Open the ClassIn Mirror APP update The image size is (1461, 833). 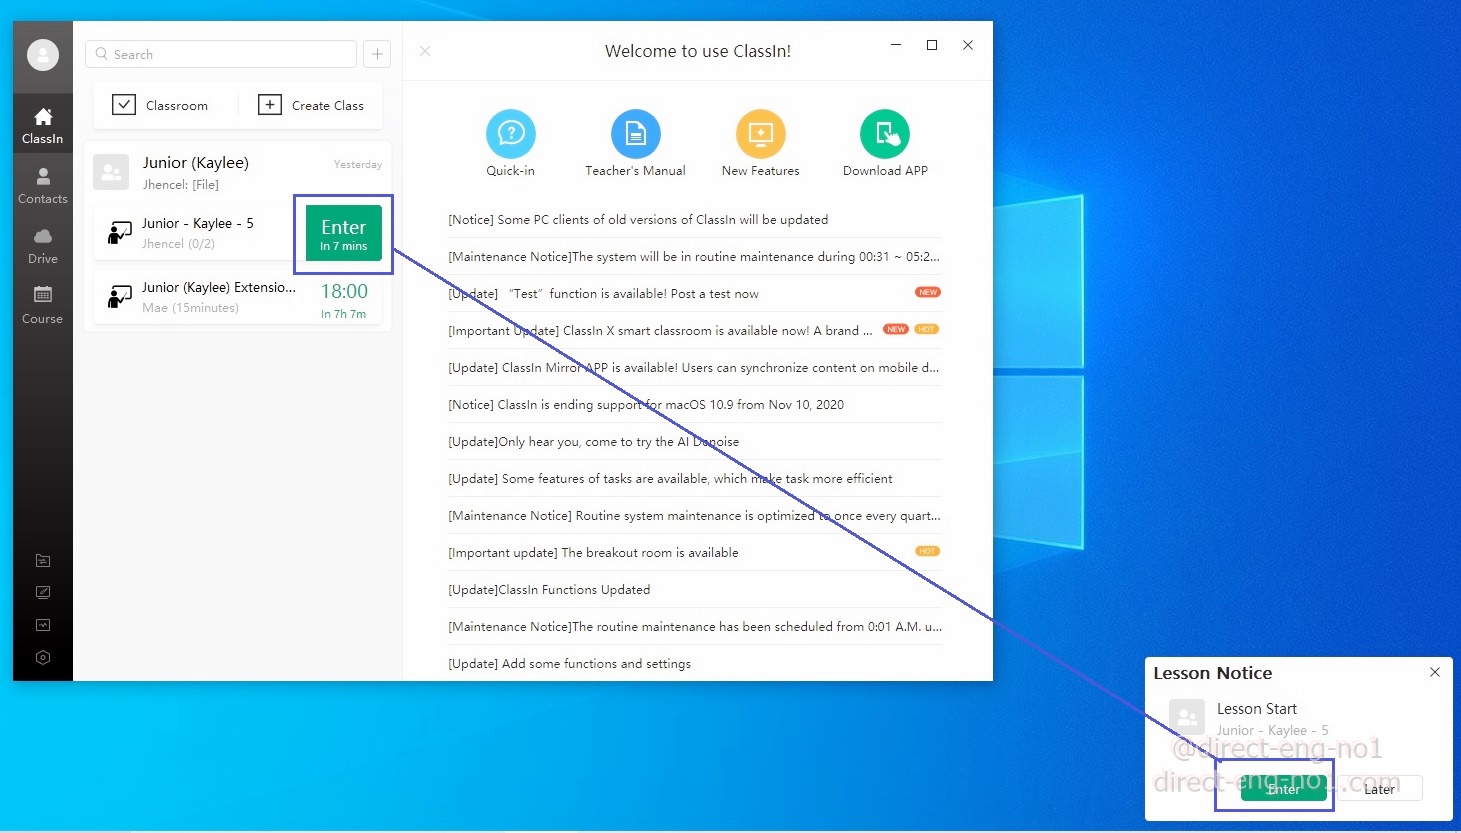tap(695, 367)
